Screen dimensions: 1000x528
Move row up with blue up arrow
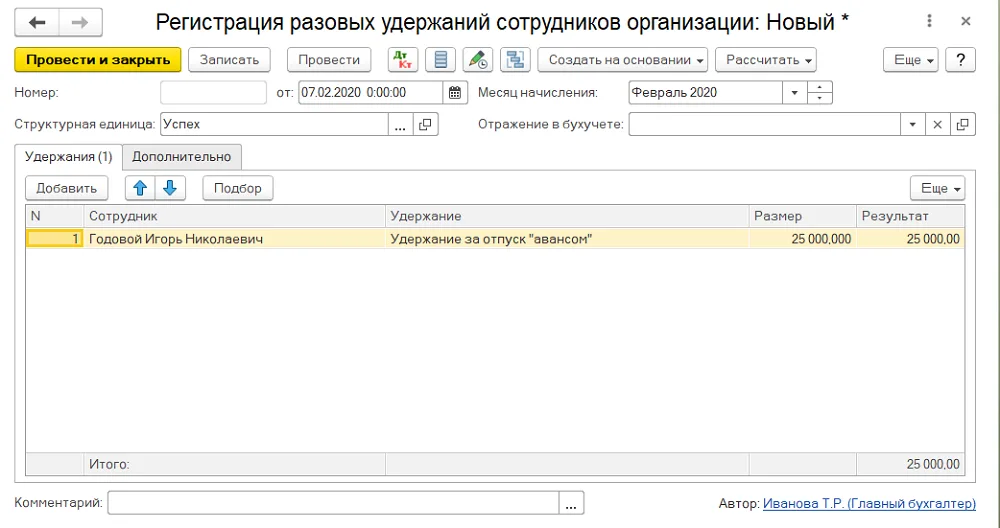click(140, 188)
